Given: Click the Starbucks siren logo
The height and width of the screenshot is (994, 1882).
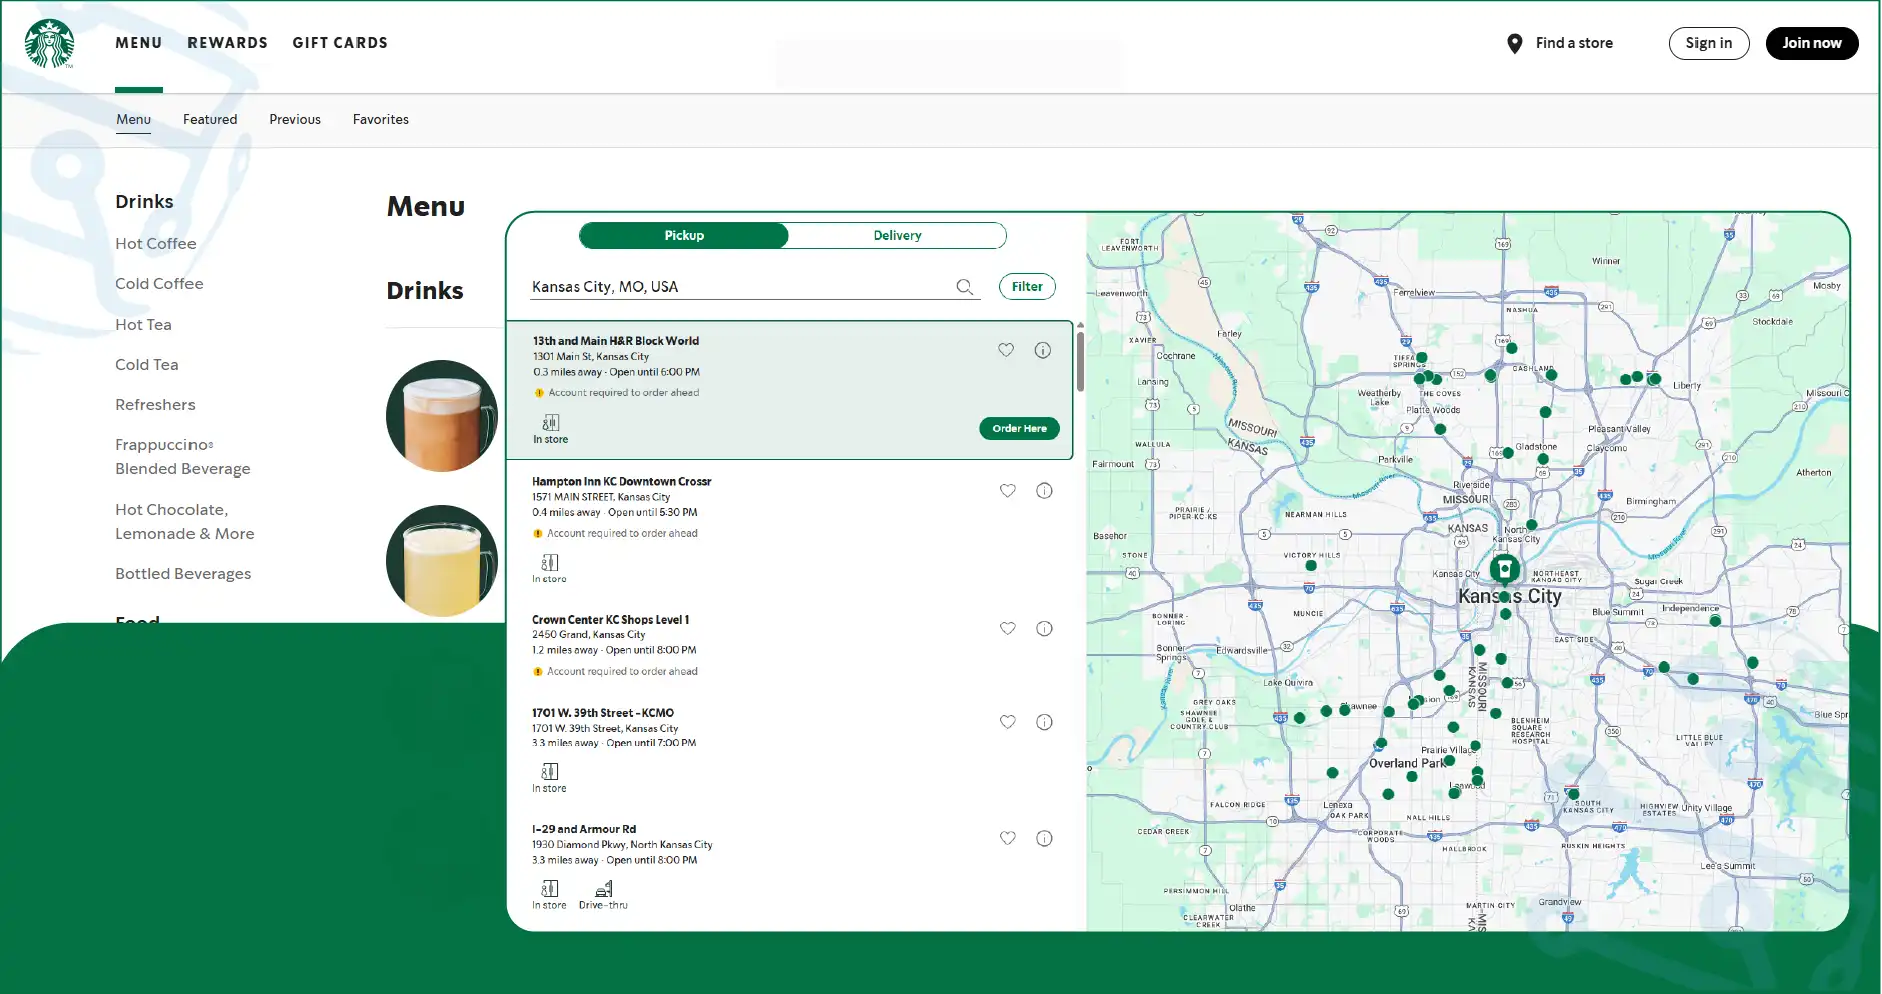Looking at the screenshot, I should pyautogui.click(x=49, y=43).
